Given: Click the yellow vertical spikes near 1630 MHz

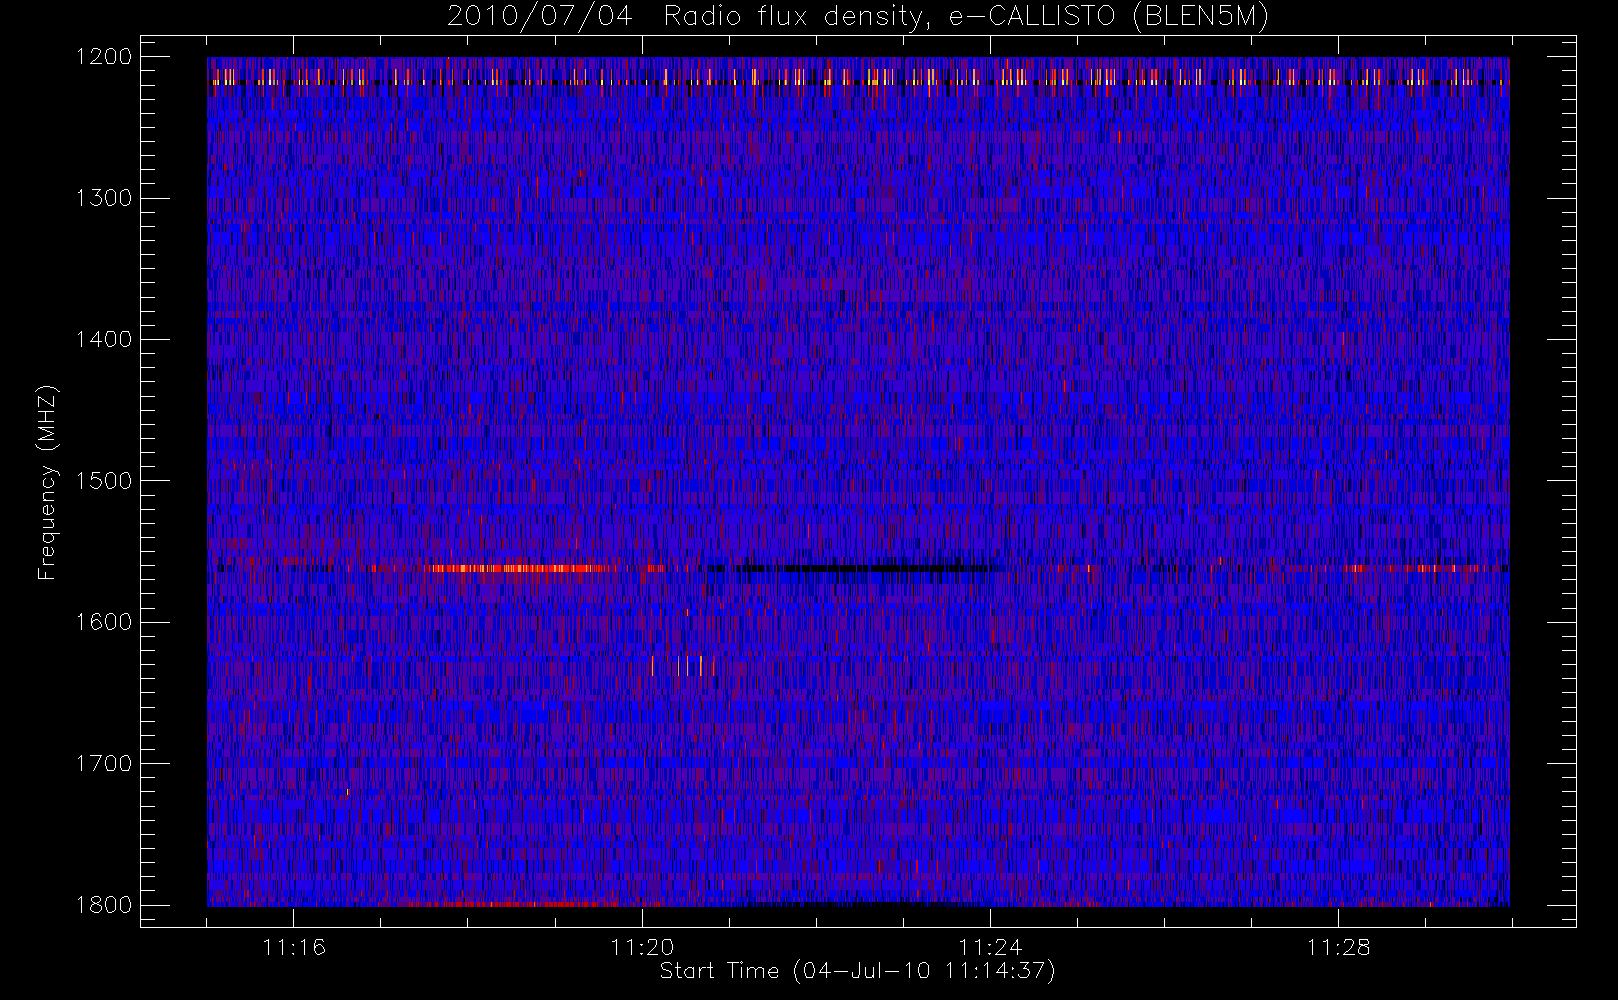Looking at the screenshot, I should pos(683,665).
